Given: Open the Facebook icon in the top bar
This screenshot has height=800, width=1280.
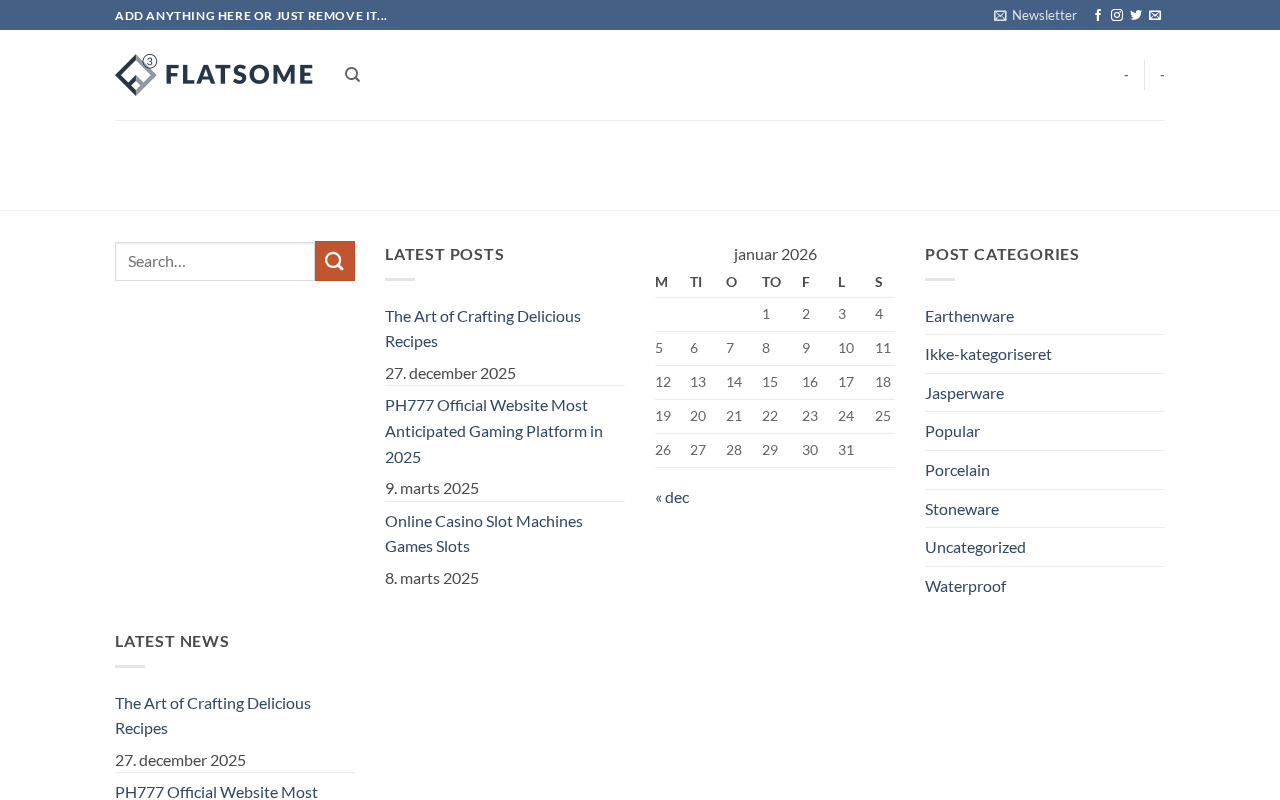Looking at the screenshot, I should tap(1098, 15).
